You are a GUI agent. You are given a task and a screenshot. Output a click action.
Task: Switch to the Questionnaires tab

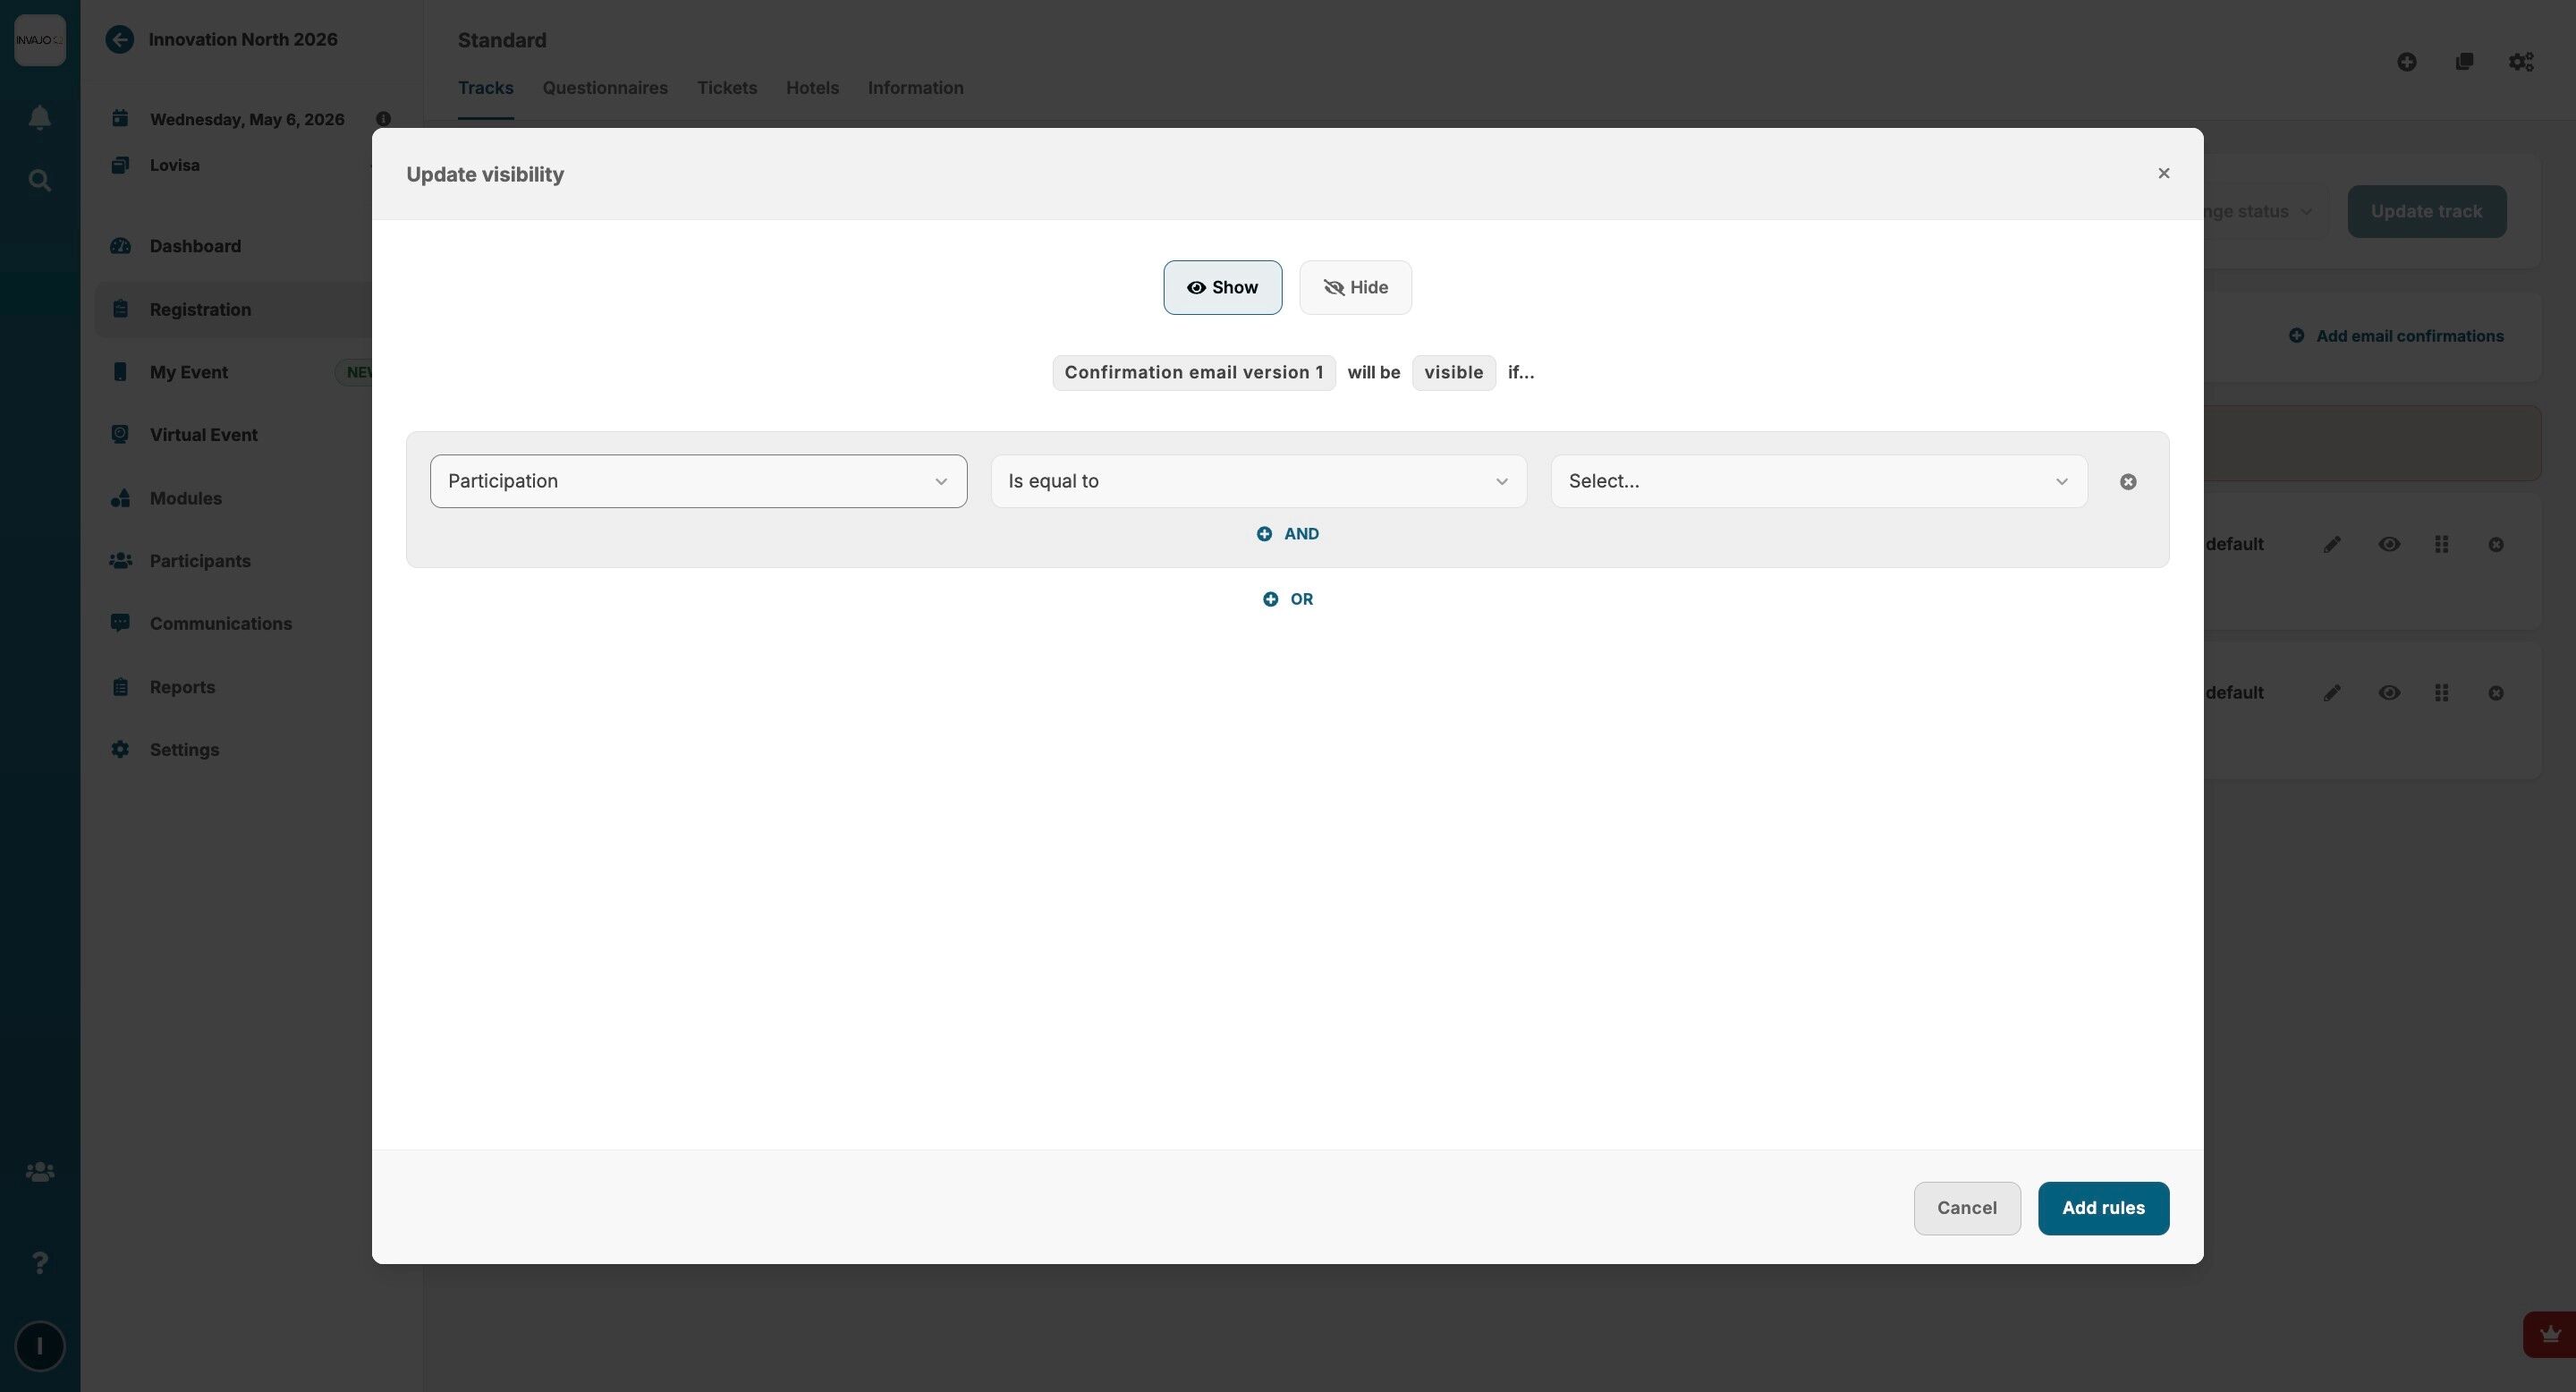pyautogui.click(x=605, y=88)
